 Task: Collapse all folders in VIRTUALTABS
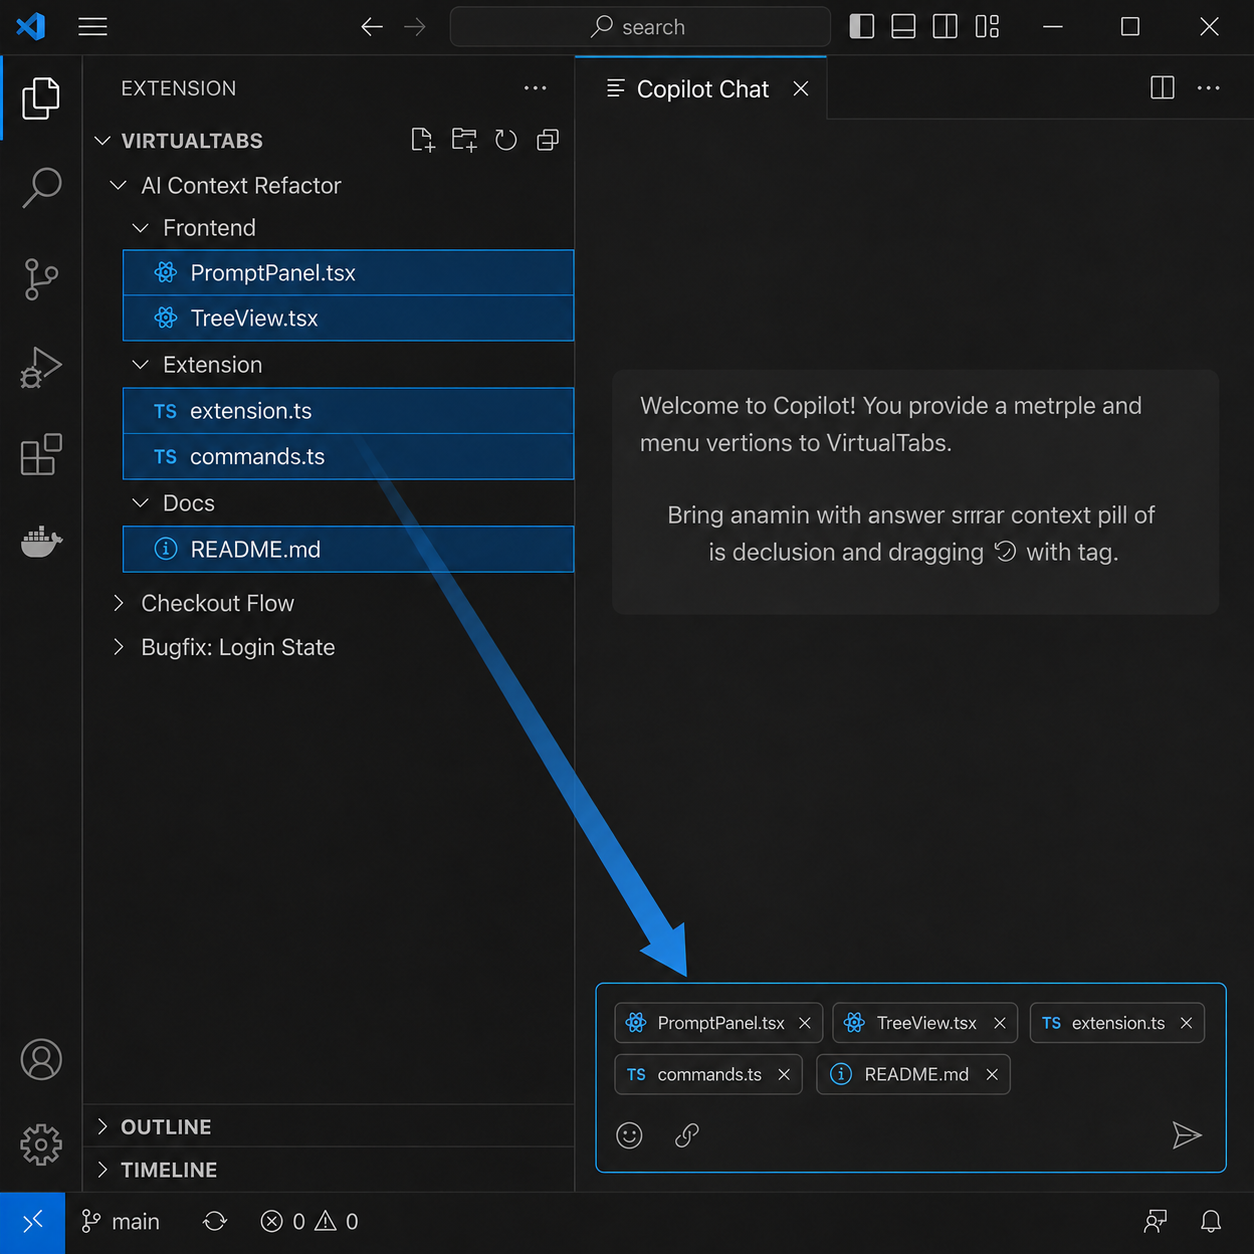coord(547,140)
